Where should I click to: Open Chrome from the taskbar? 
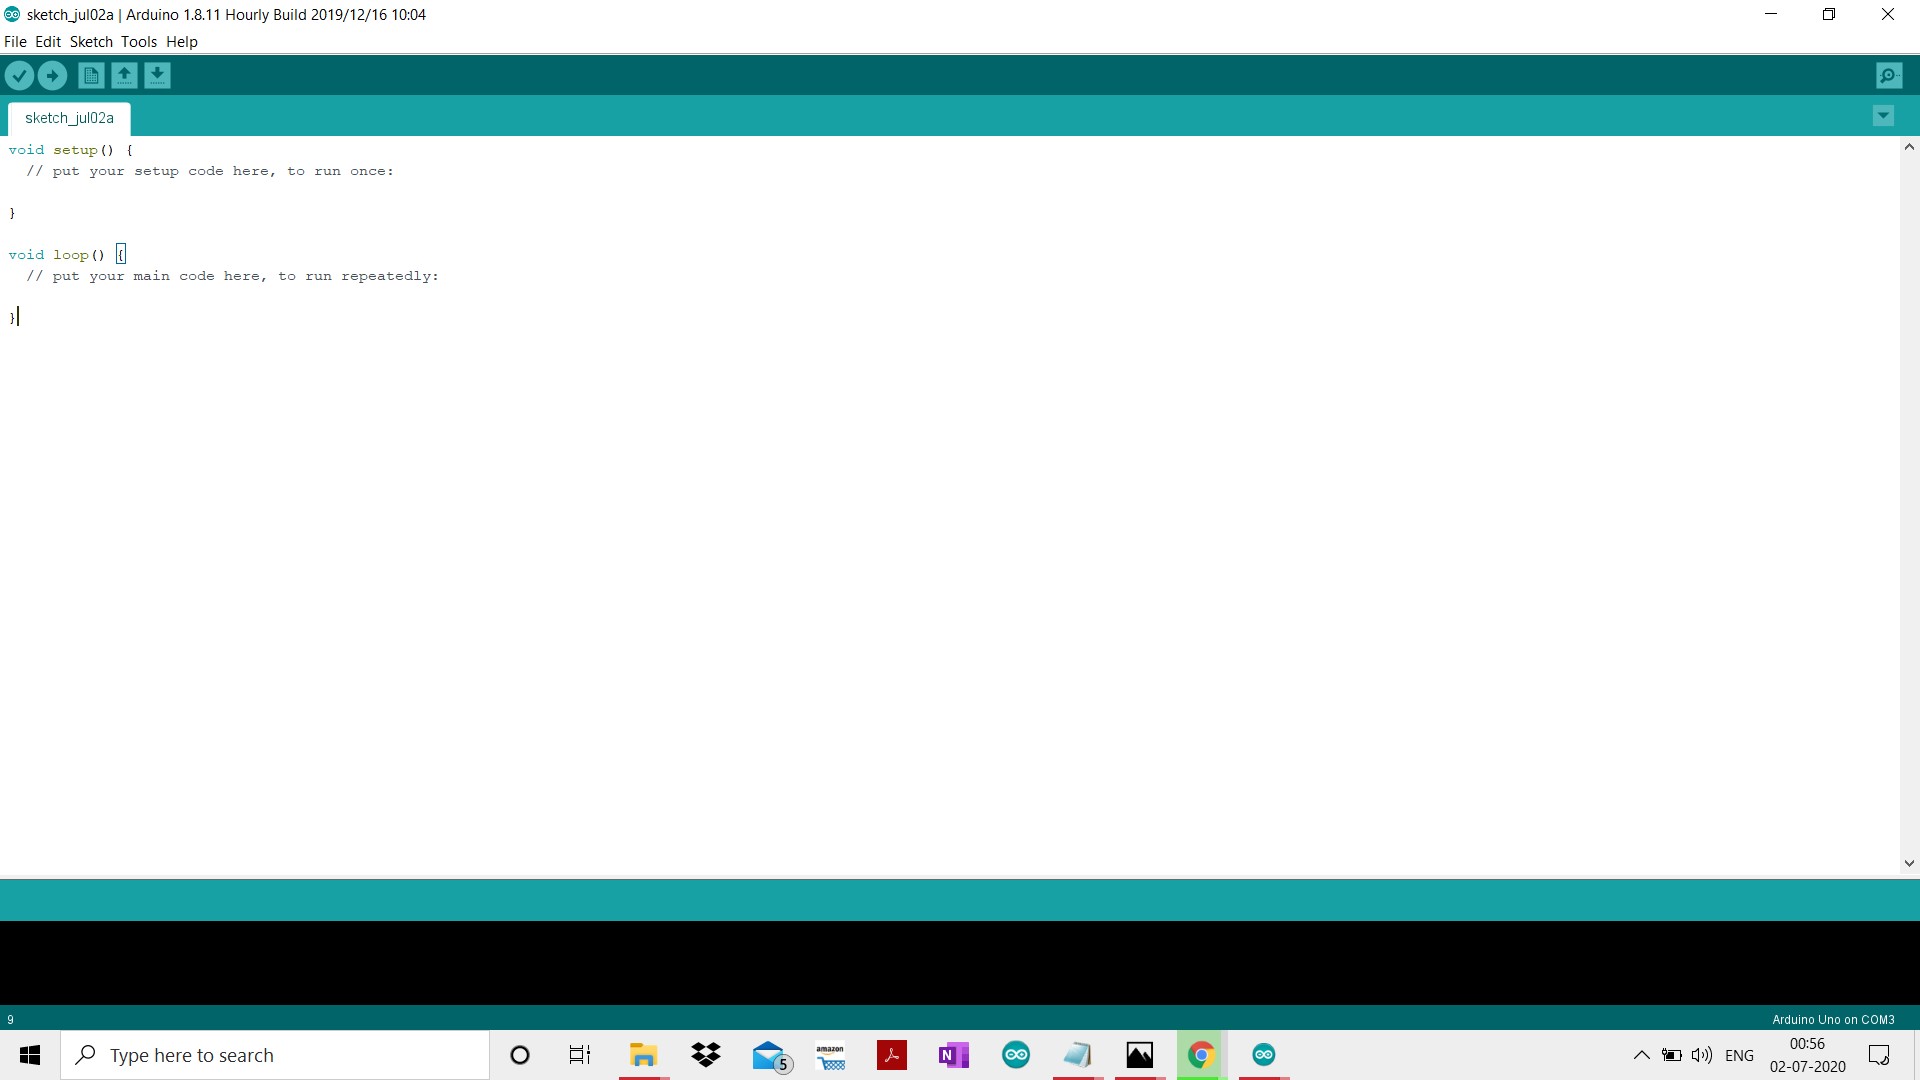(1201, 1055)
